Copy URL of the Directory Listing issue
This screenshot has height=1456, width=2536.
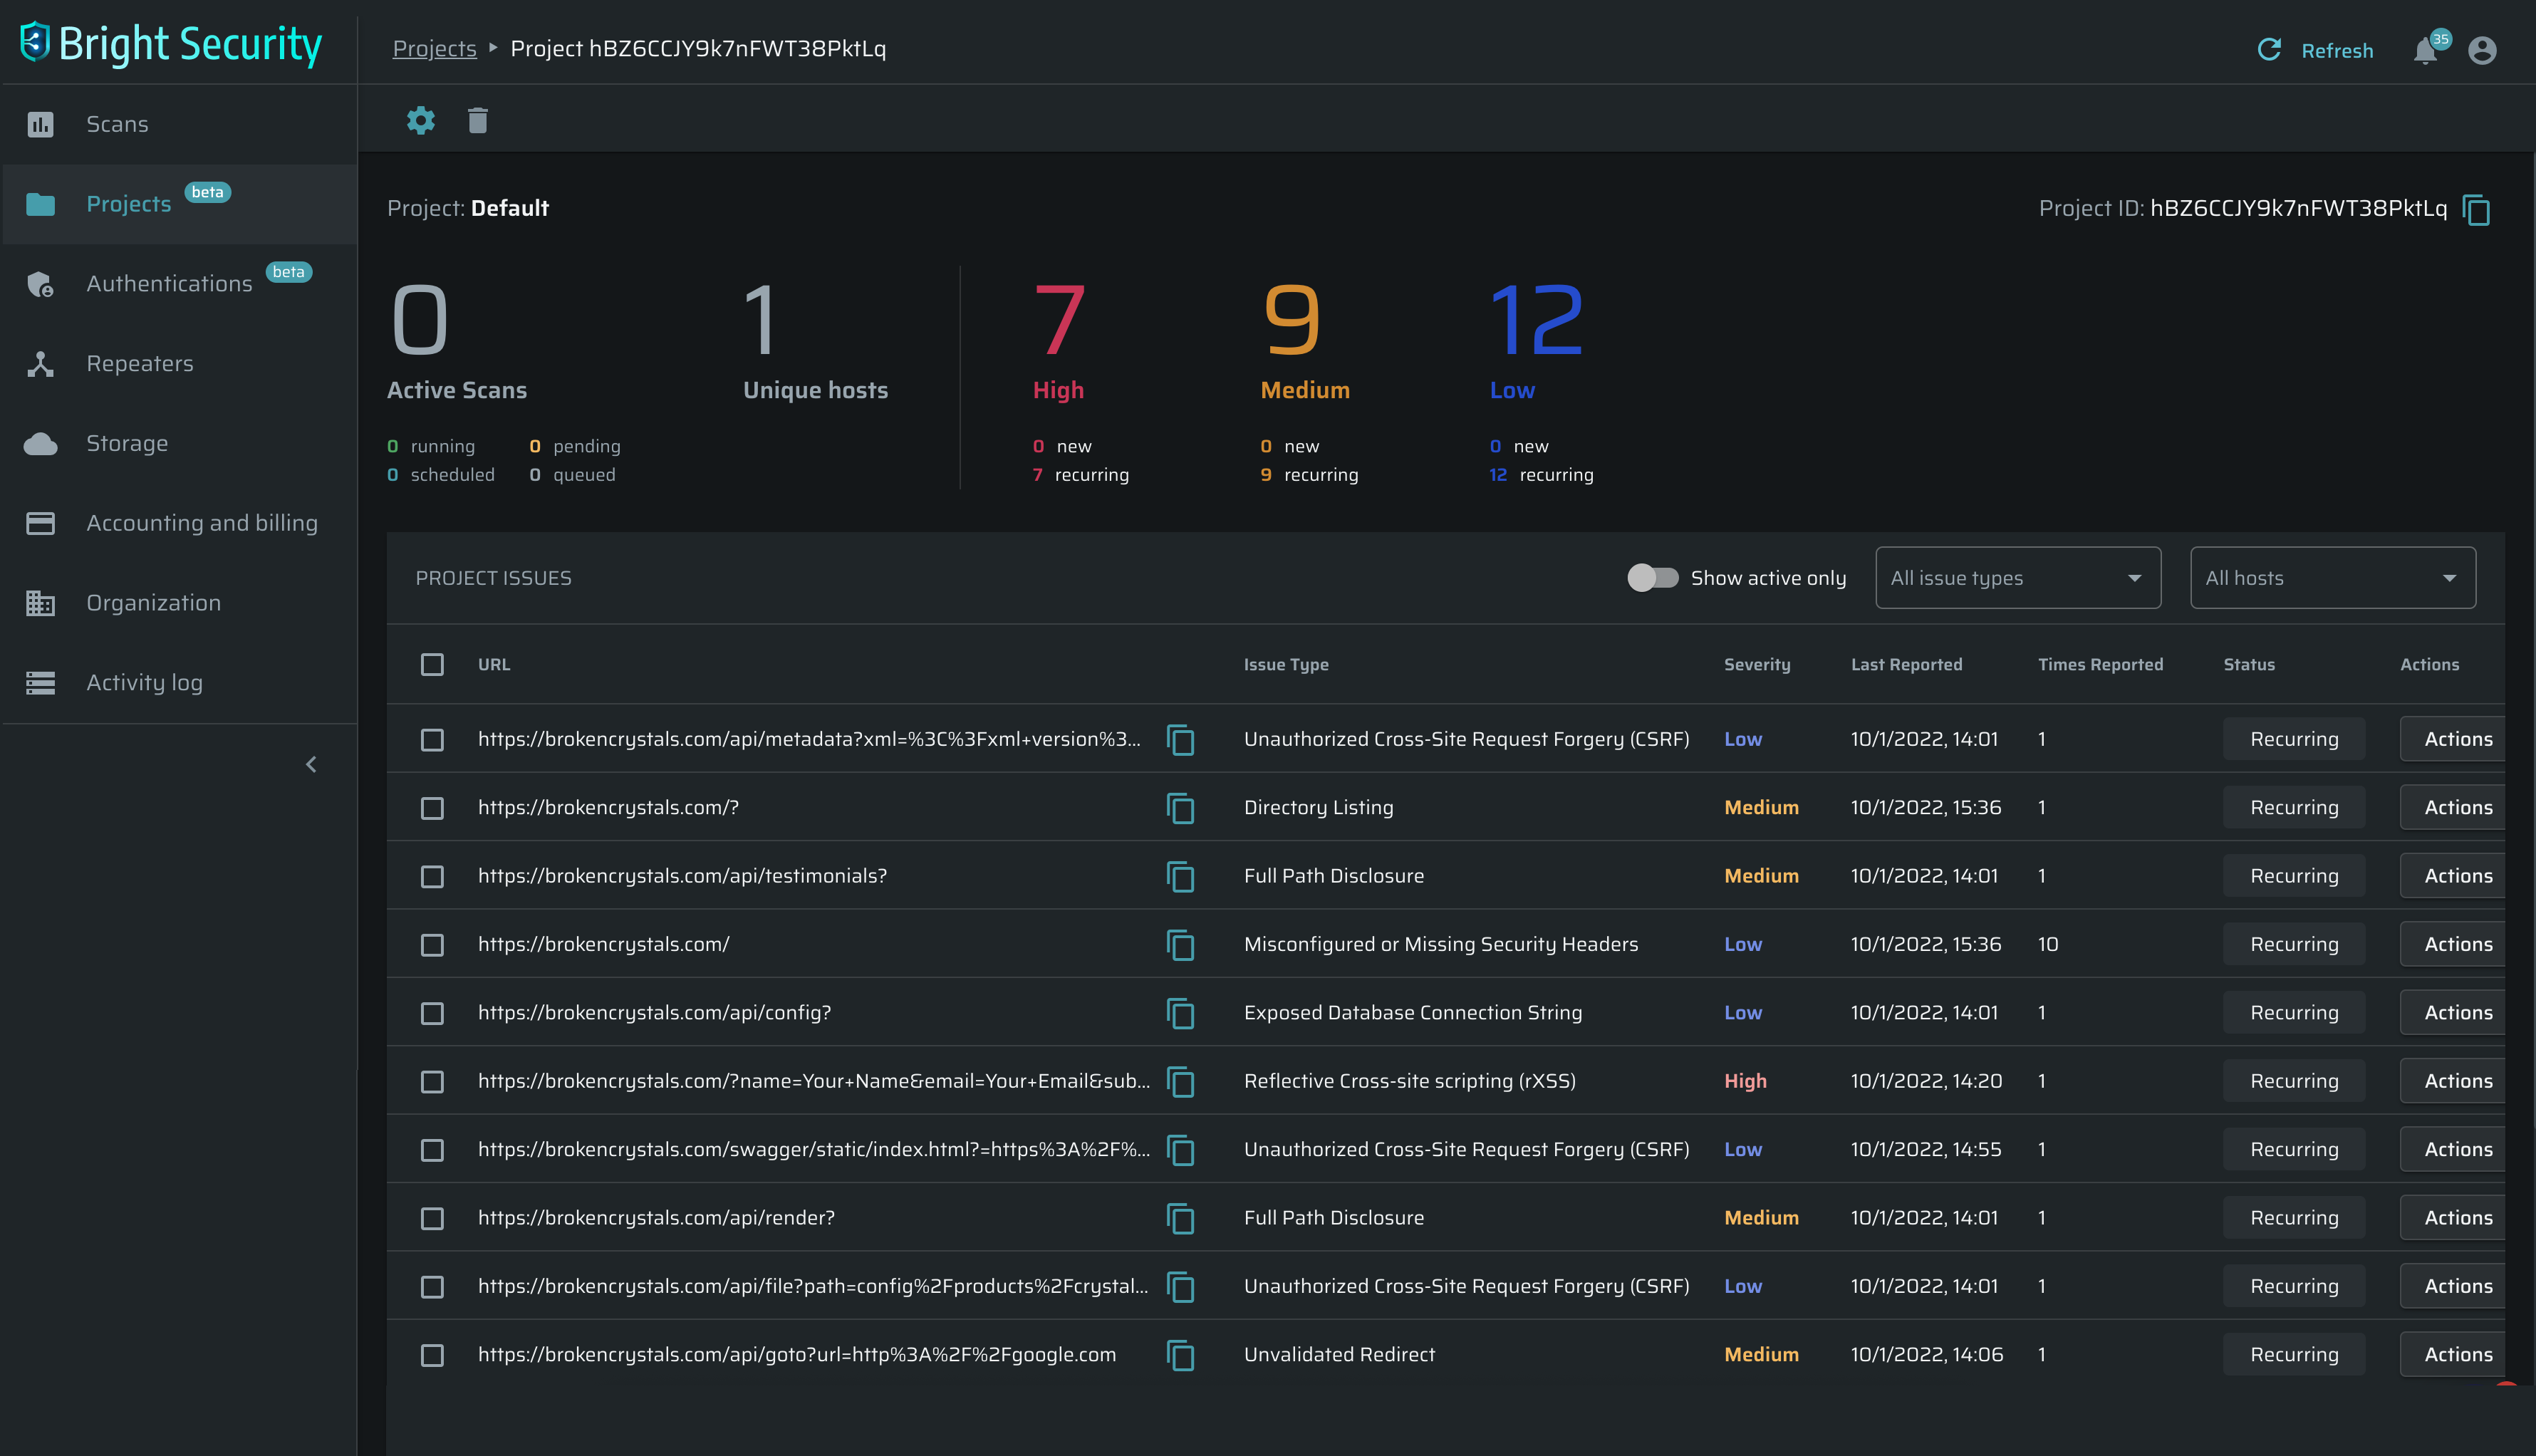point(1181,808)
